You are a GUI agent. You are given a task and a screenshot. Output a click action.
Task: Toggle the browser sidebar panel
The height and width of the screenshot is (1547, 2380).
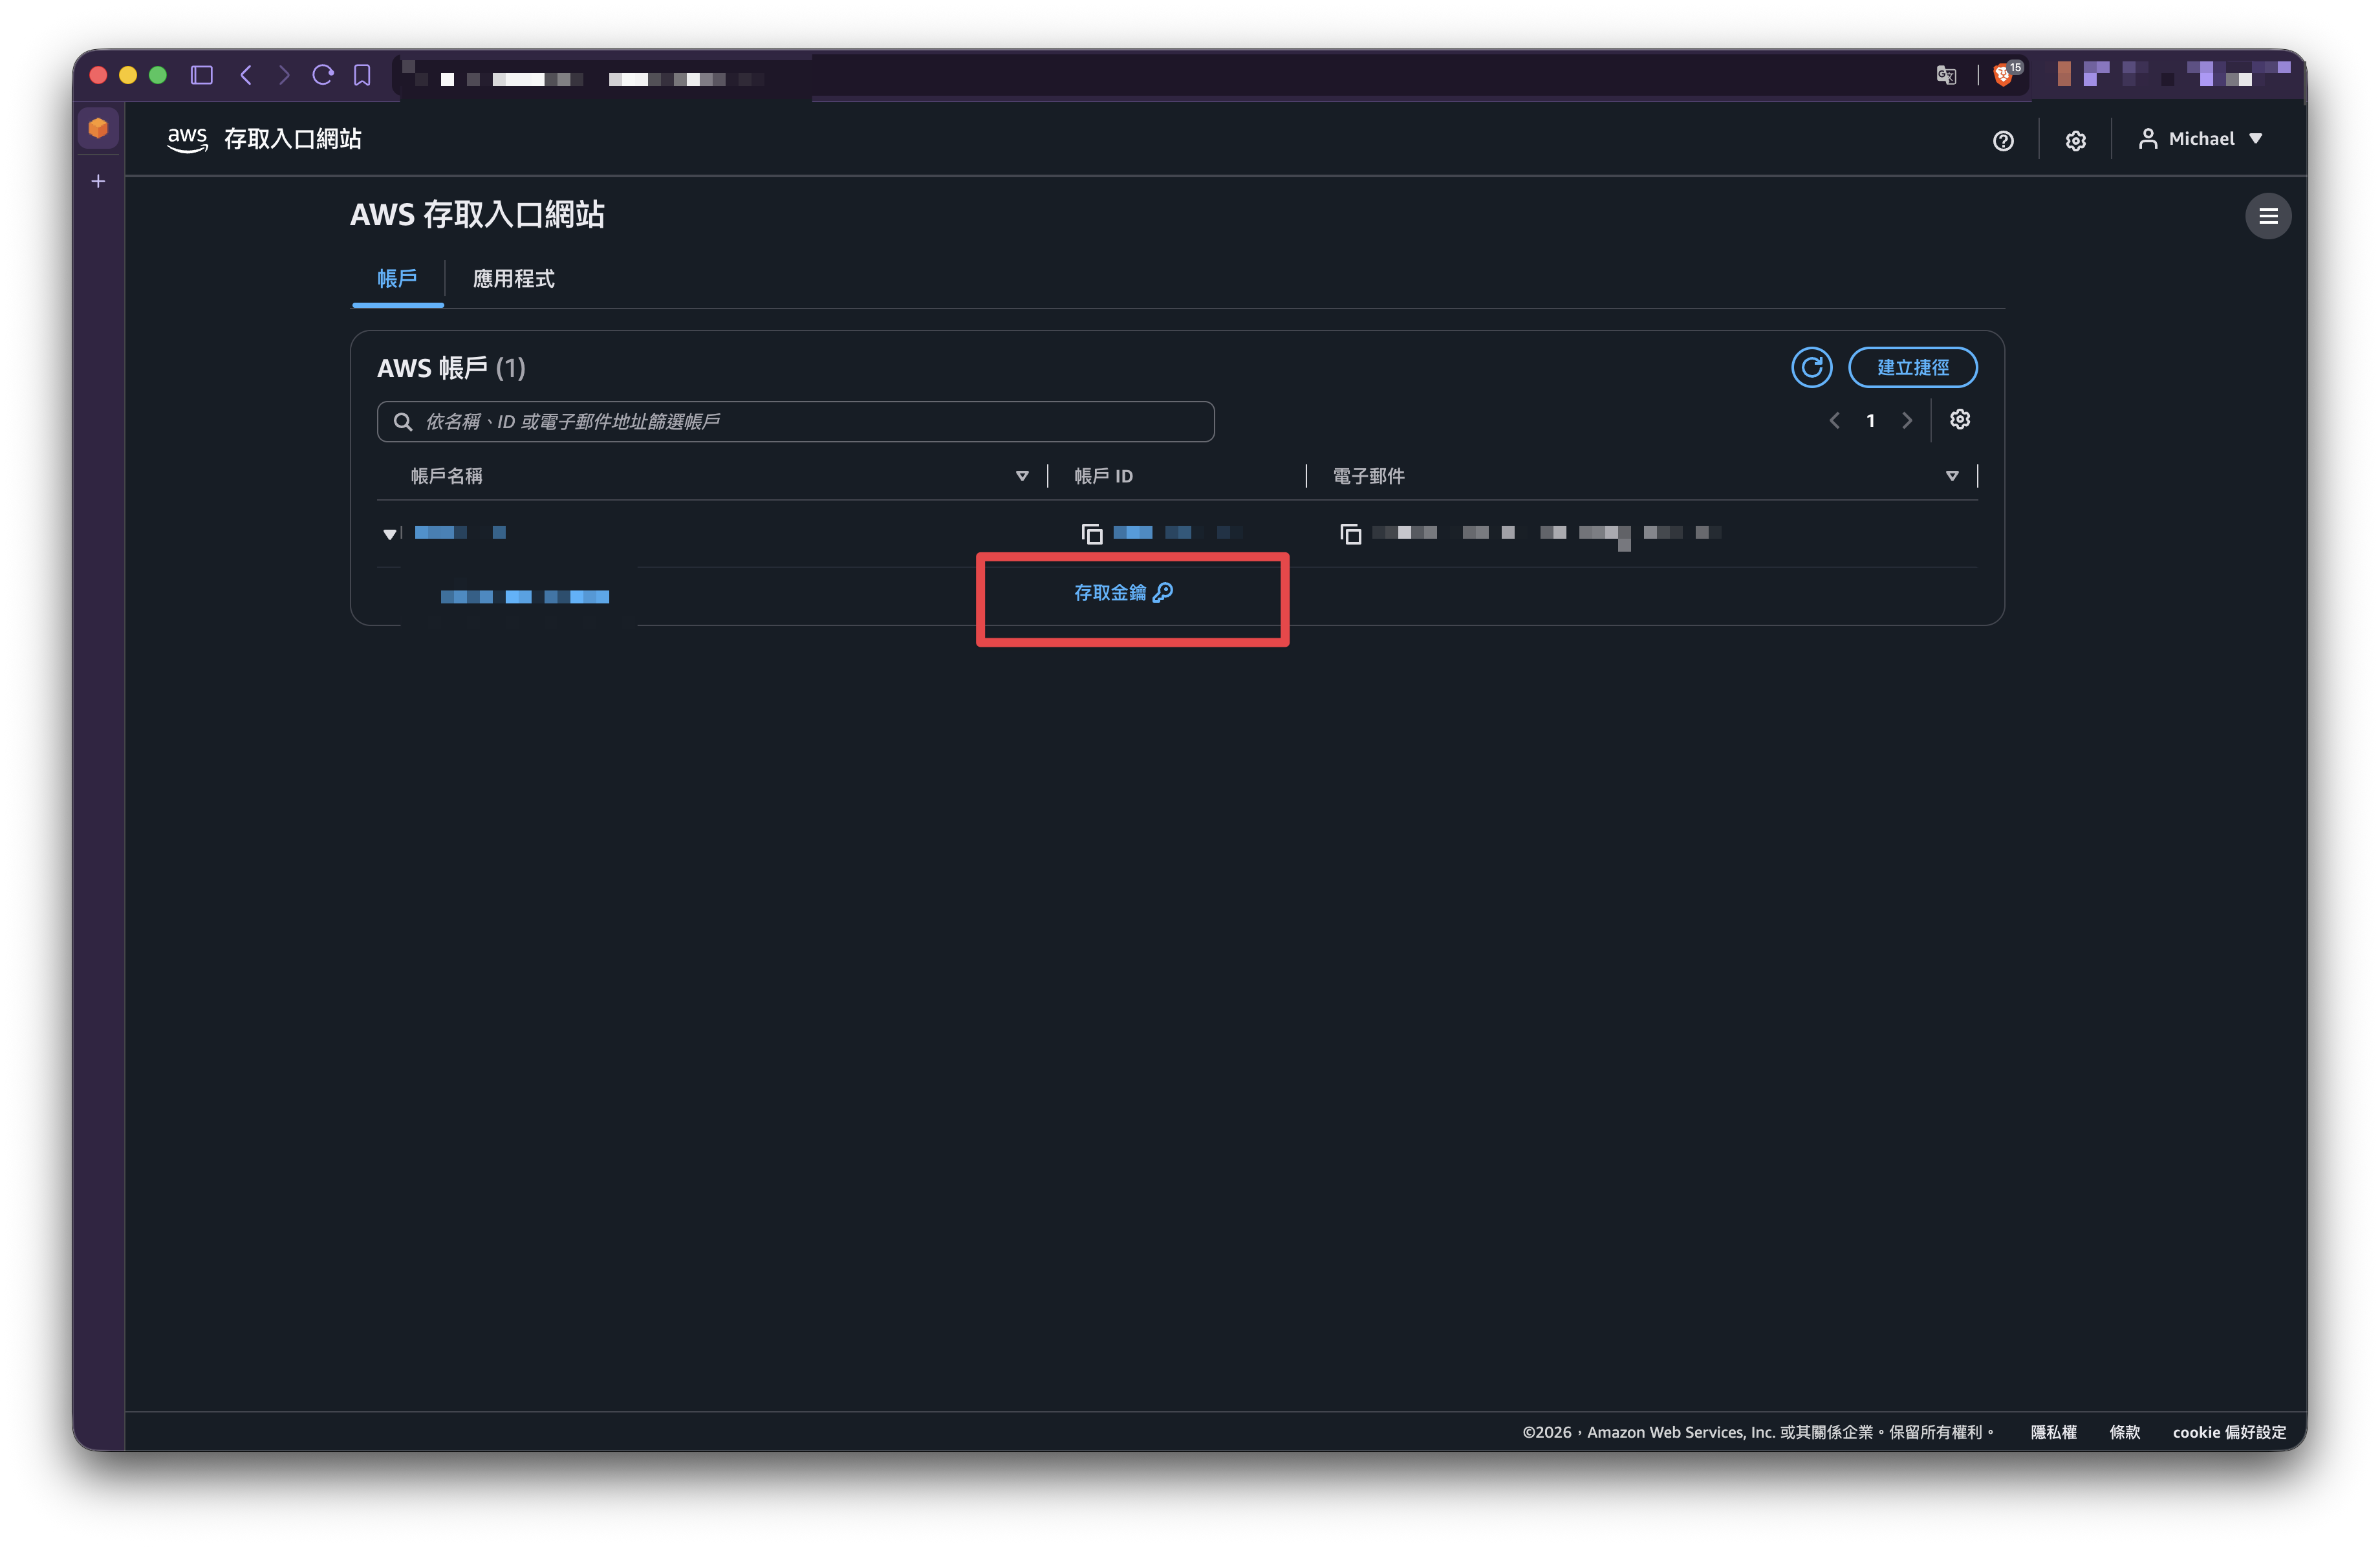point(202,75)
